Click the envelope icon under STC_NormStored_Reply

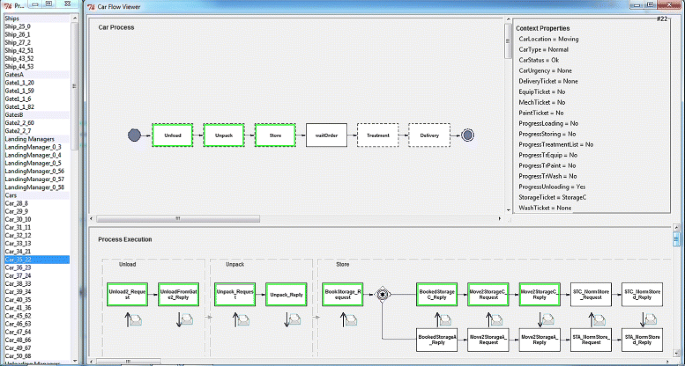coord(651,320)
